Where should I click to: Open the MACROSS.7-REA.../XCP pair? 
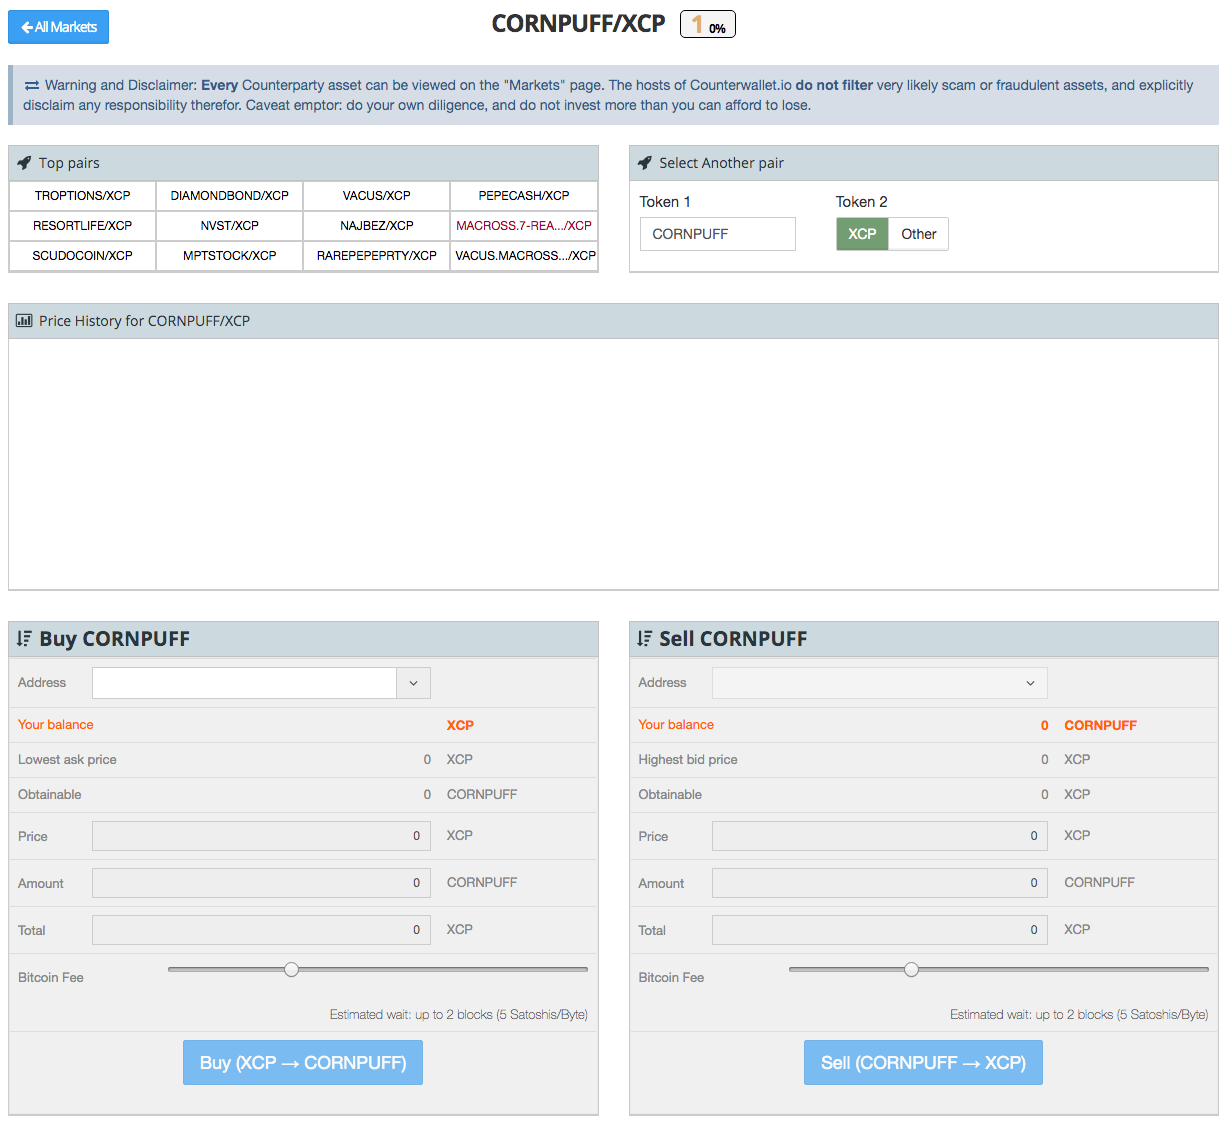[x=524, y=226]
